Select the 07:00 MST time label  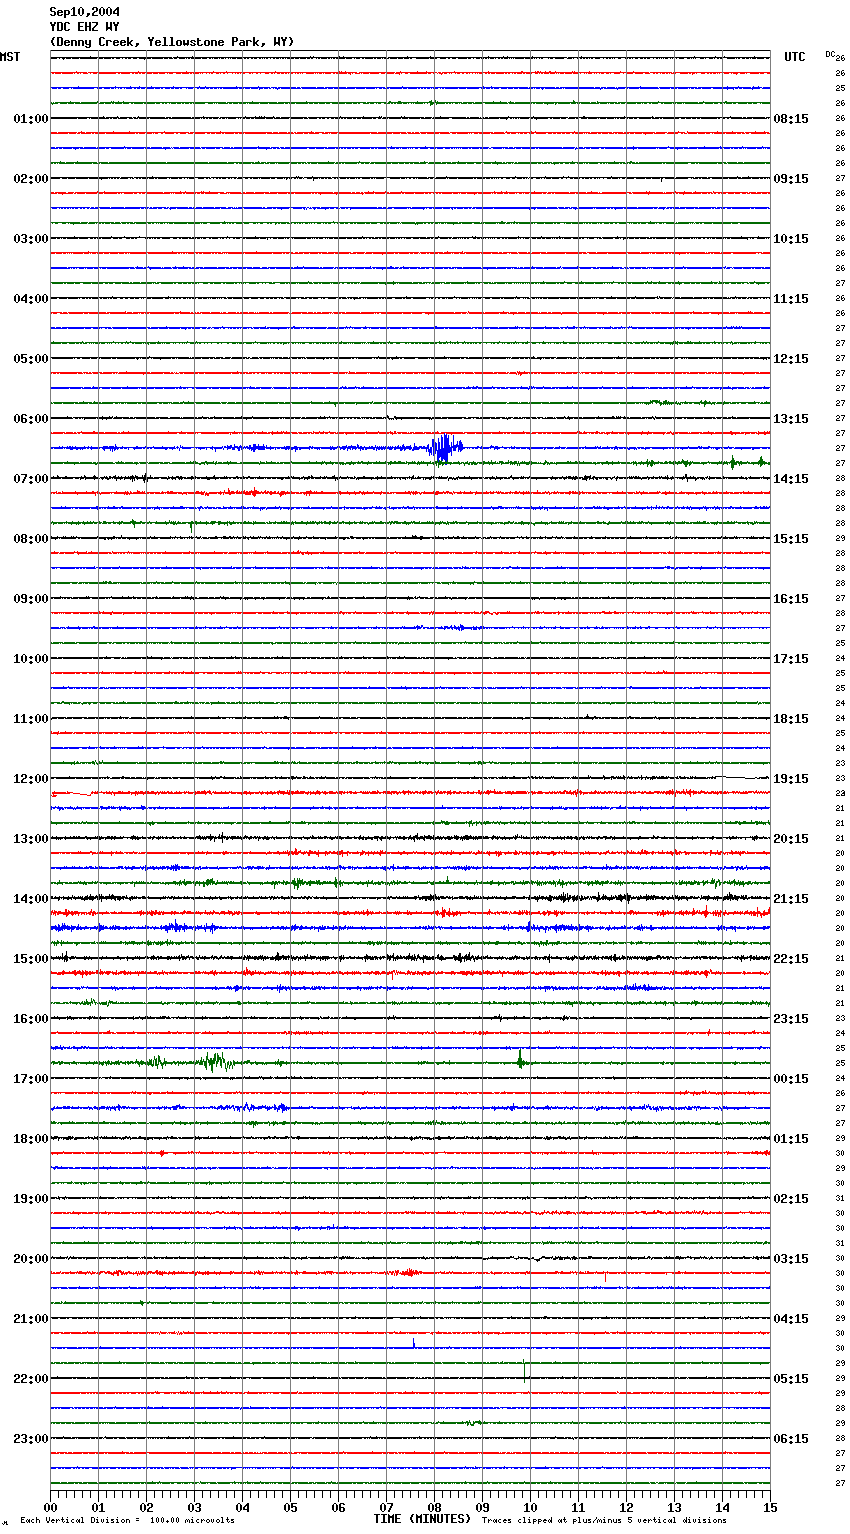click(x=31, y=479)
